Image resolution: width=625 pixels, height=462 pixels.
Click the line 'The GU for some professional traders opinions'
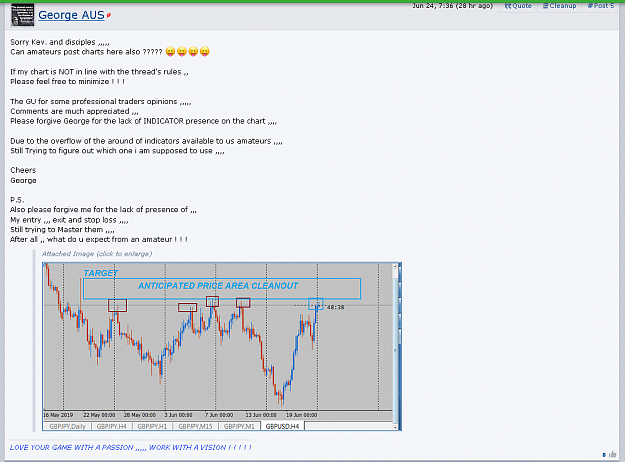(x=101, y=102)
